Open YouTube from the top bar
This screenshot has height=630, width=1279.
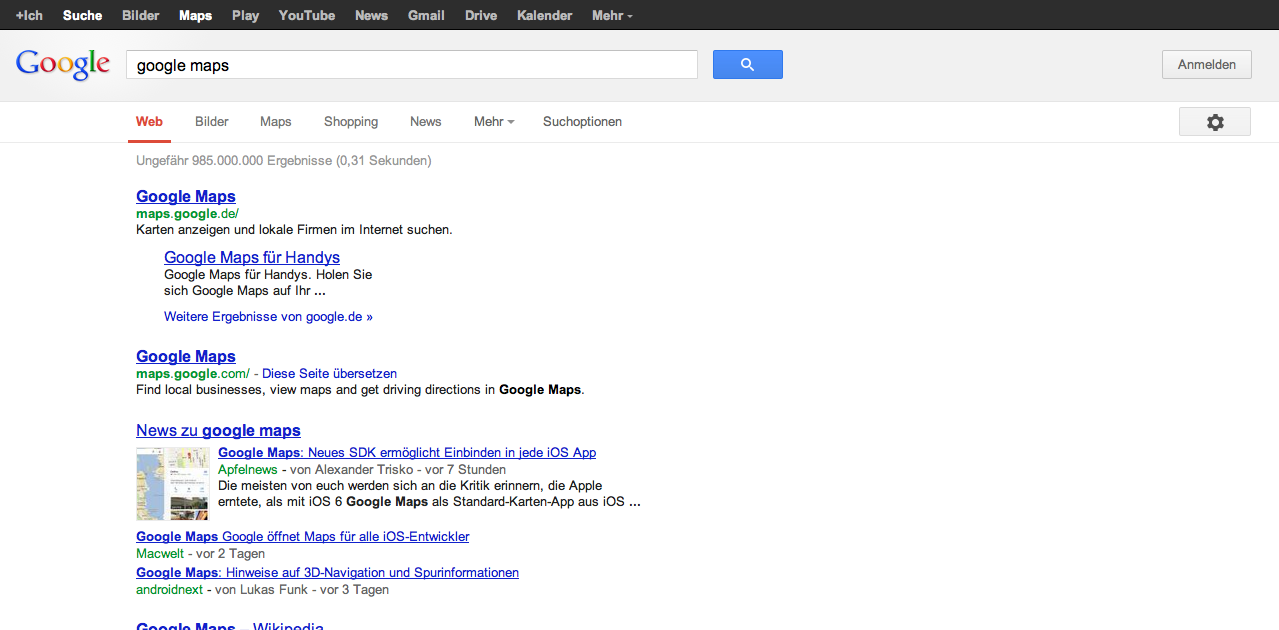coord(306,15)
